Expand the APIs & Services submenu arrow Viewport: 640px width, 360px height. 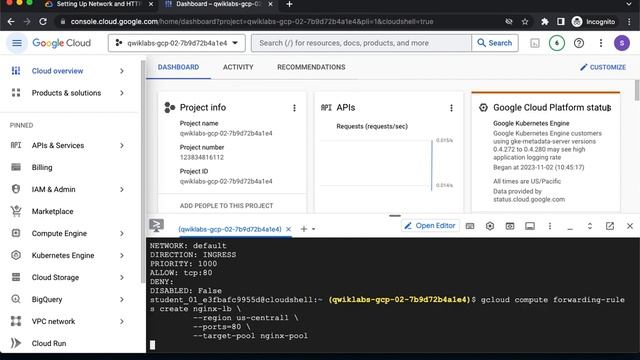coord(122,145)
